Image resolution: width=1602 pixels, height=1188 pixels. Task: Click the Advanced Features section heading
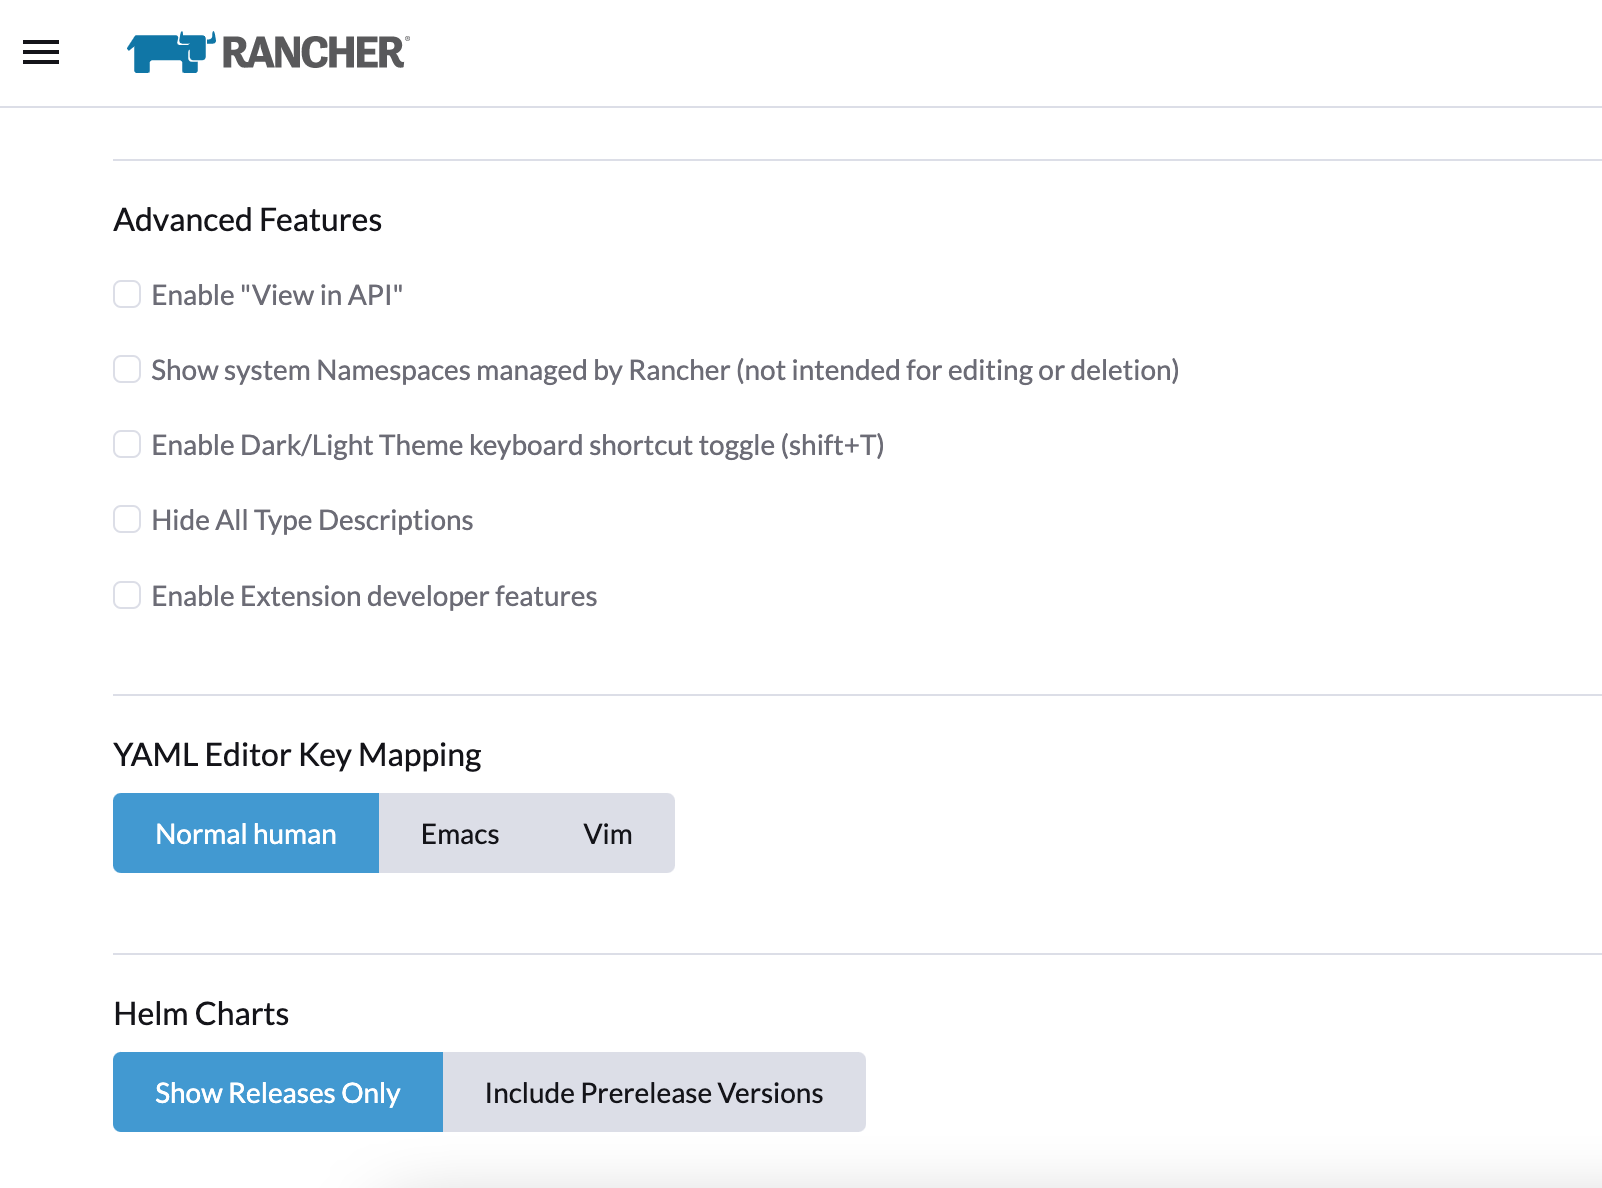[x=247, y=219]
